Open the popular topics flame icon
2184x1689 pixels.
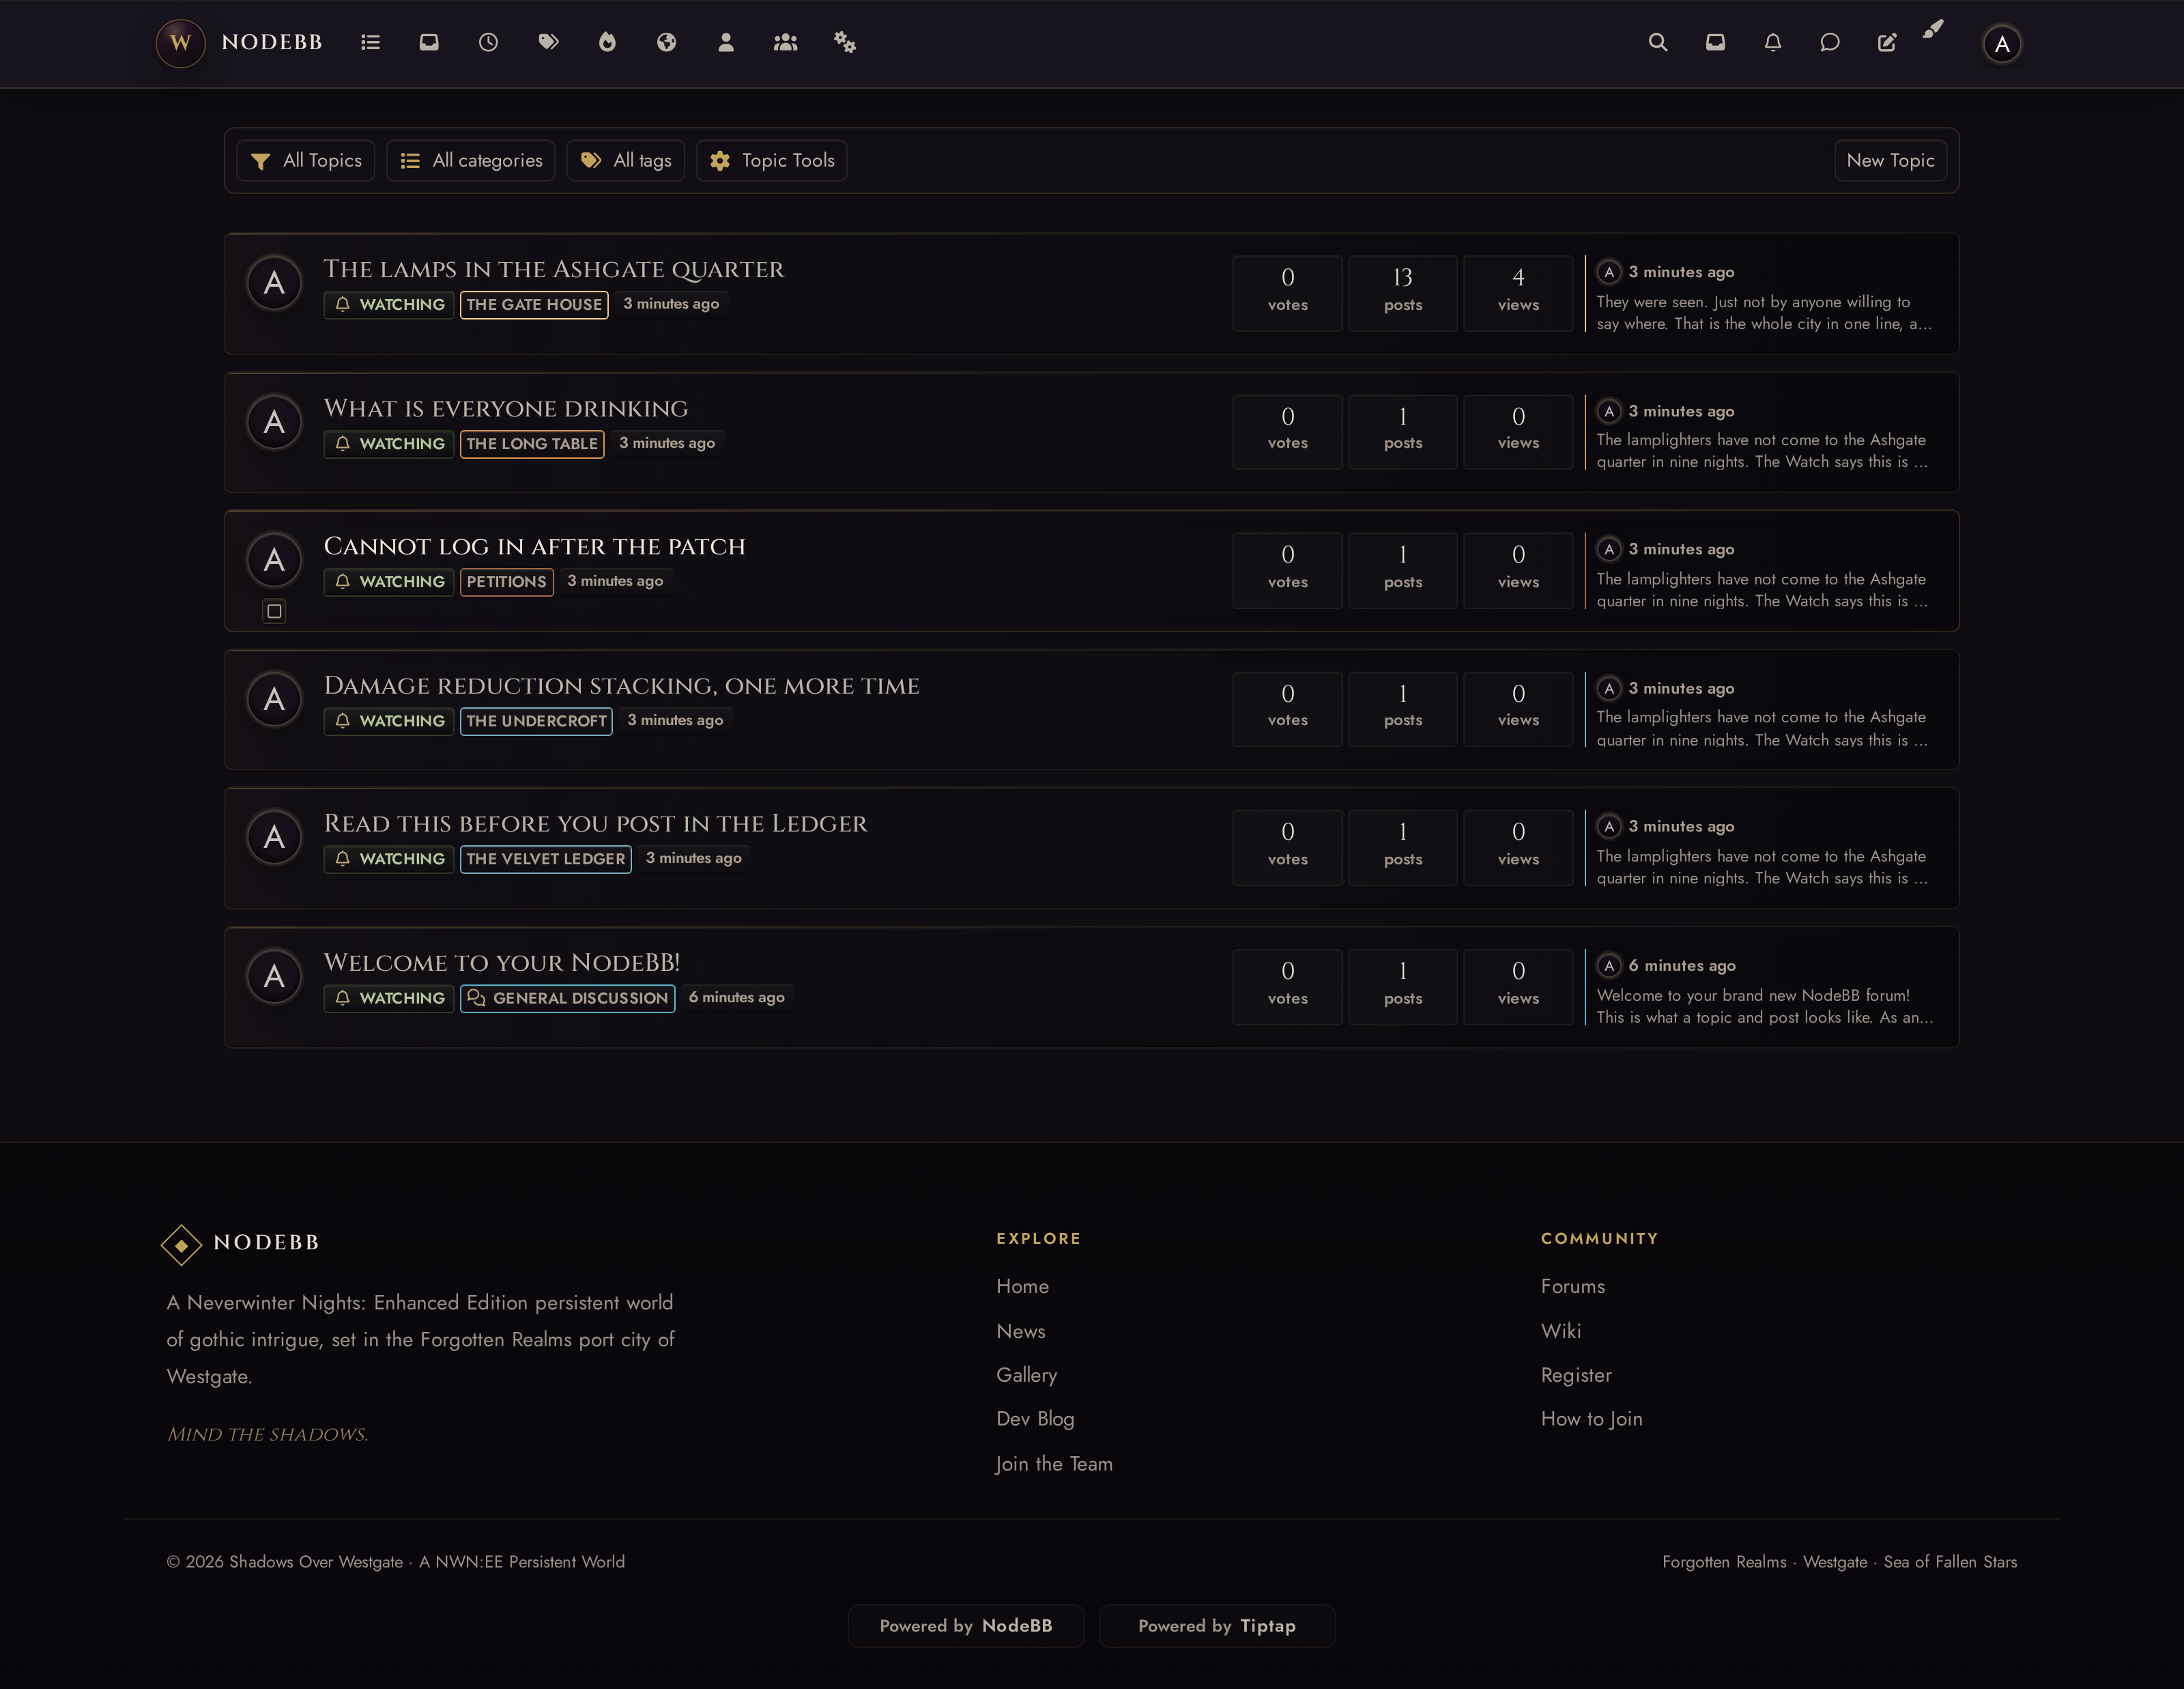(x=607, y=42)
